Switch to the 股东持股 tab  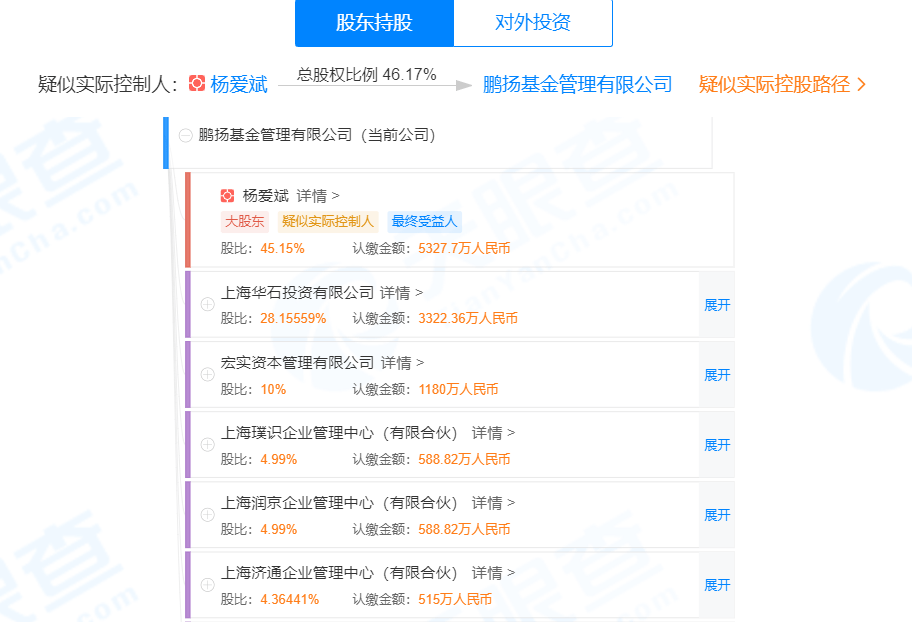coord(374,23)
